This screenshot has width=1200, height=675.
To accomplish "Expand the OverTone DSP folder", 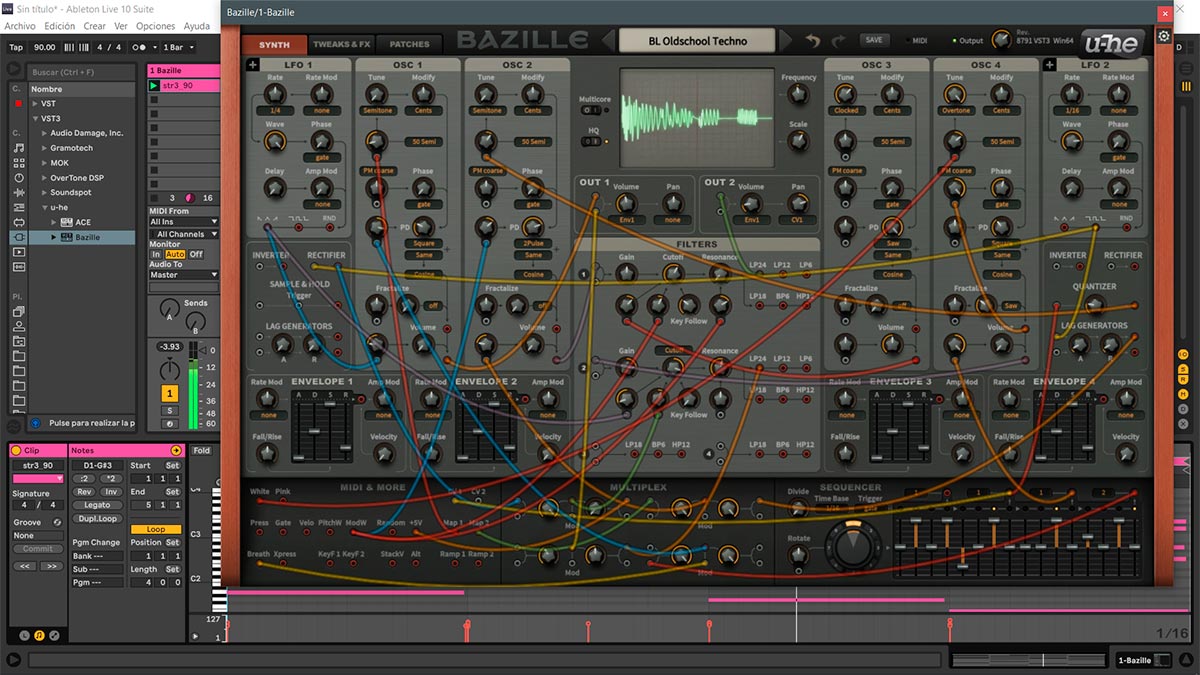I will (45, 178).
